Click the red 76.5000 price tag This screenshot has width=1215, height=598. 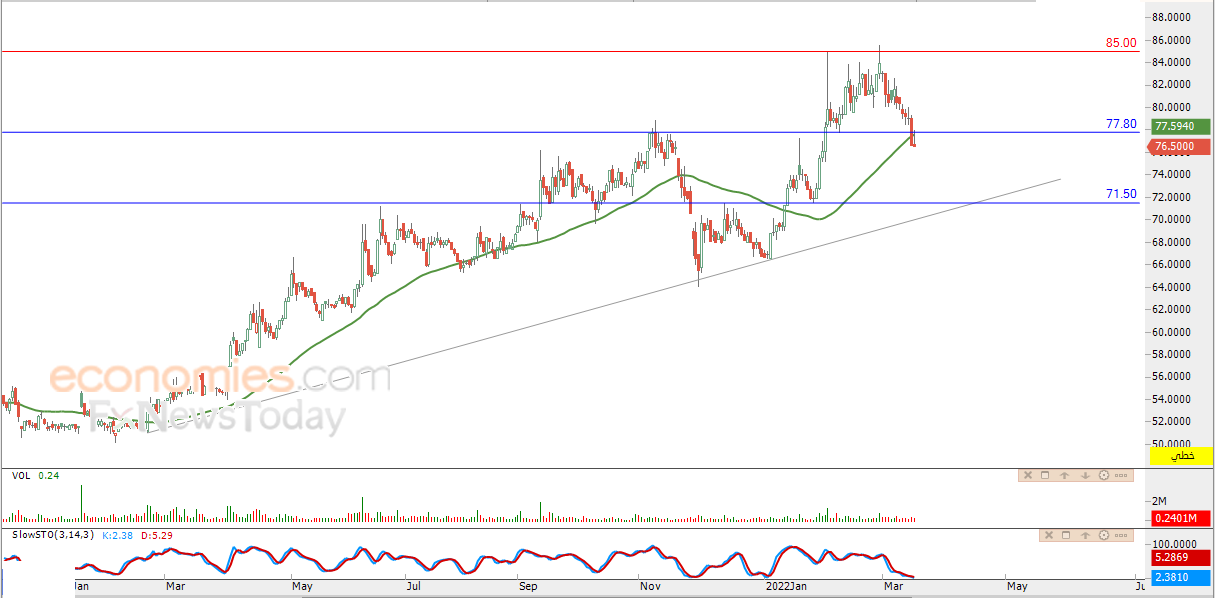pyautogui.click(x=1181, y=146)
